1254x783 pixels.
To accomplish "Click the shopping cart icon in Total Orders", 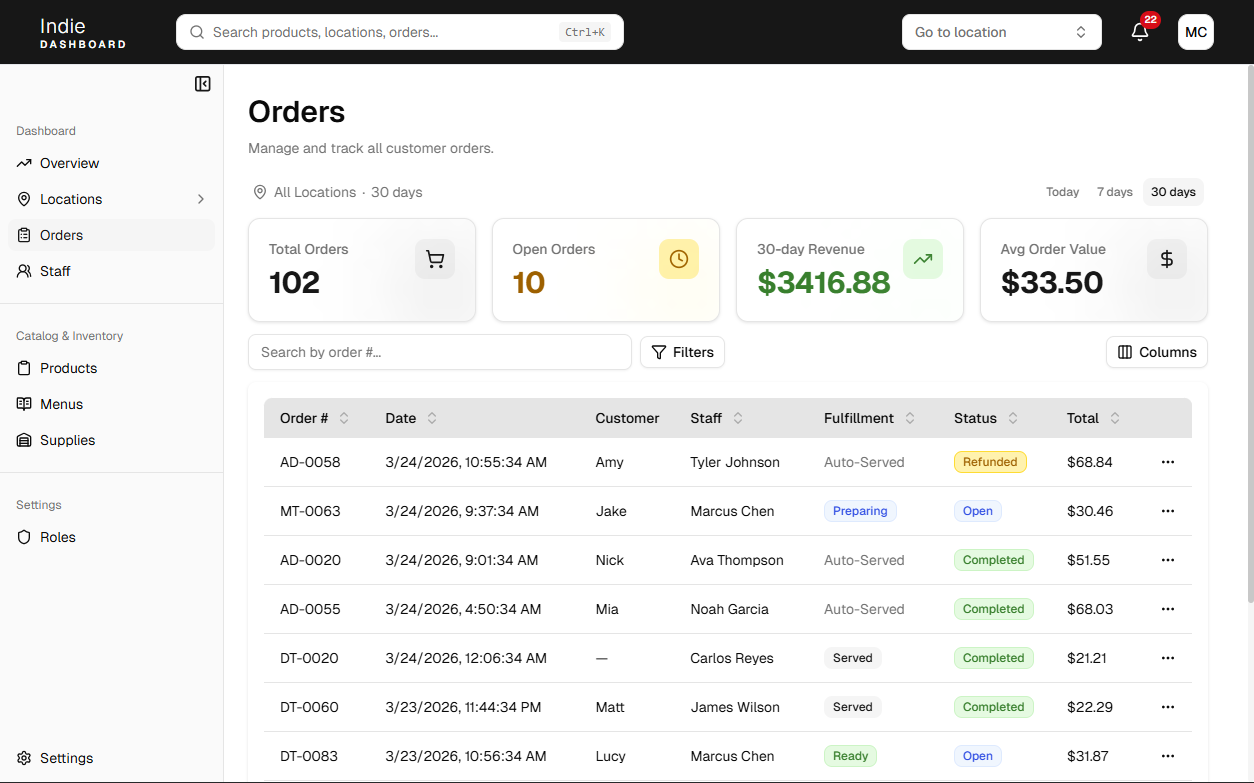I will (x=435, y=260).
